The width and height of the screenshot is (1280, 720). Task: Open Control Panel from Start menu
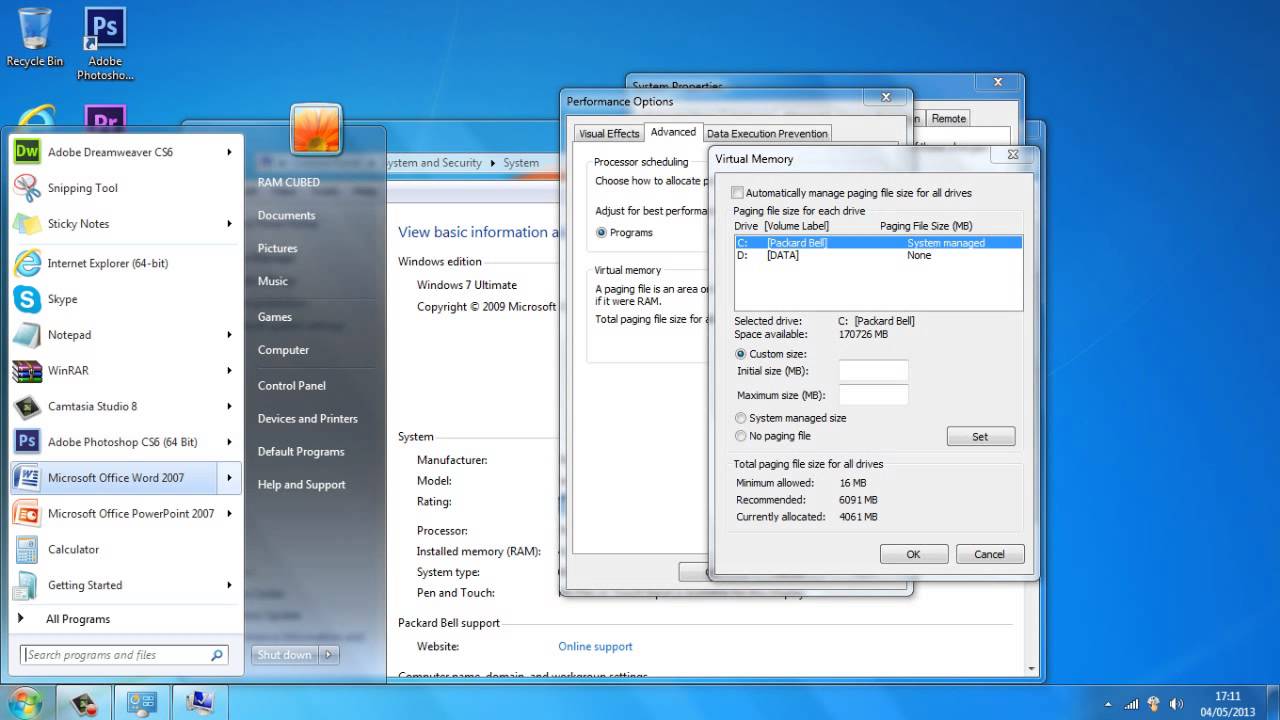point(292,385)
